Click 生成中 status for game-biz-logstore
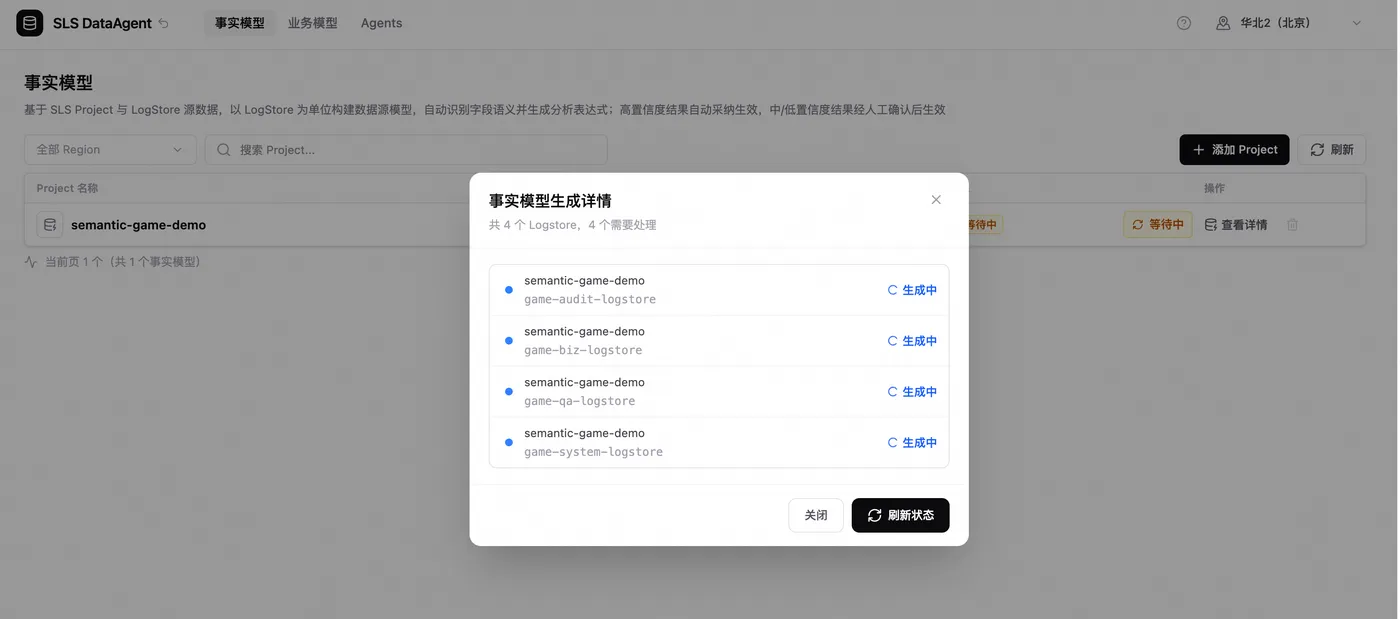Viewport: 1400px width, 619px height. [912, 341]
